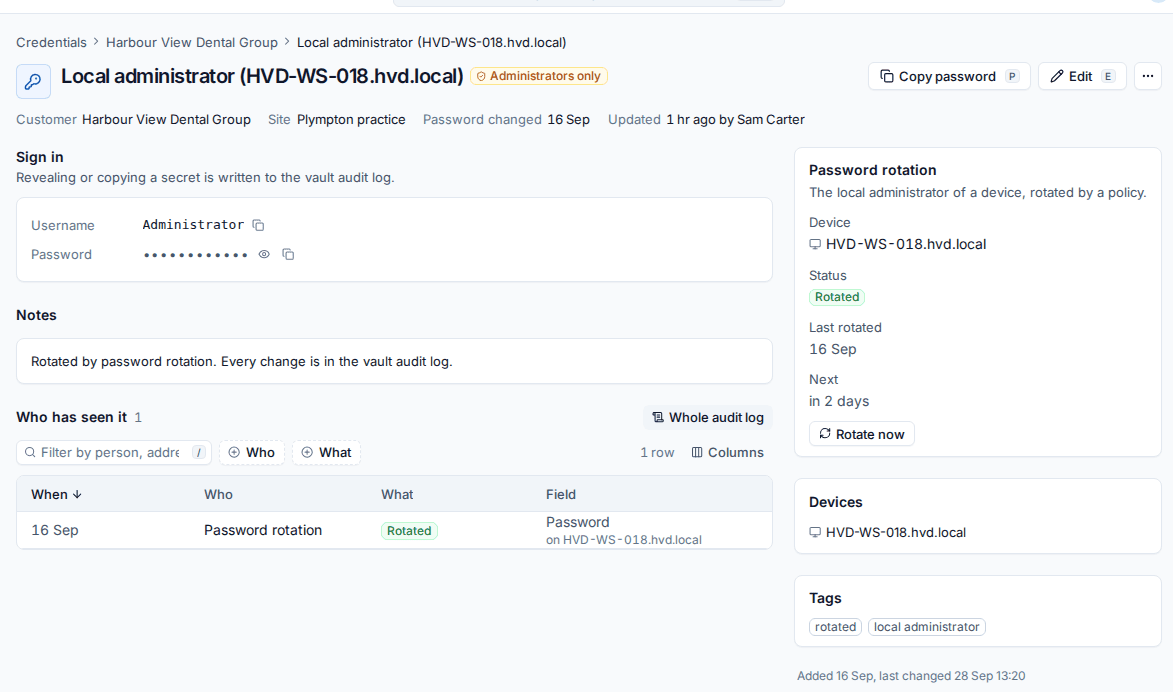This screenshot has height=692, width=1173.
Task: Reveal the hidden password with the eye icon
Action: [264, 254]
